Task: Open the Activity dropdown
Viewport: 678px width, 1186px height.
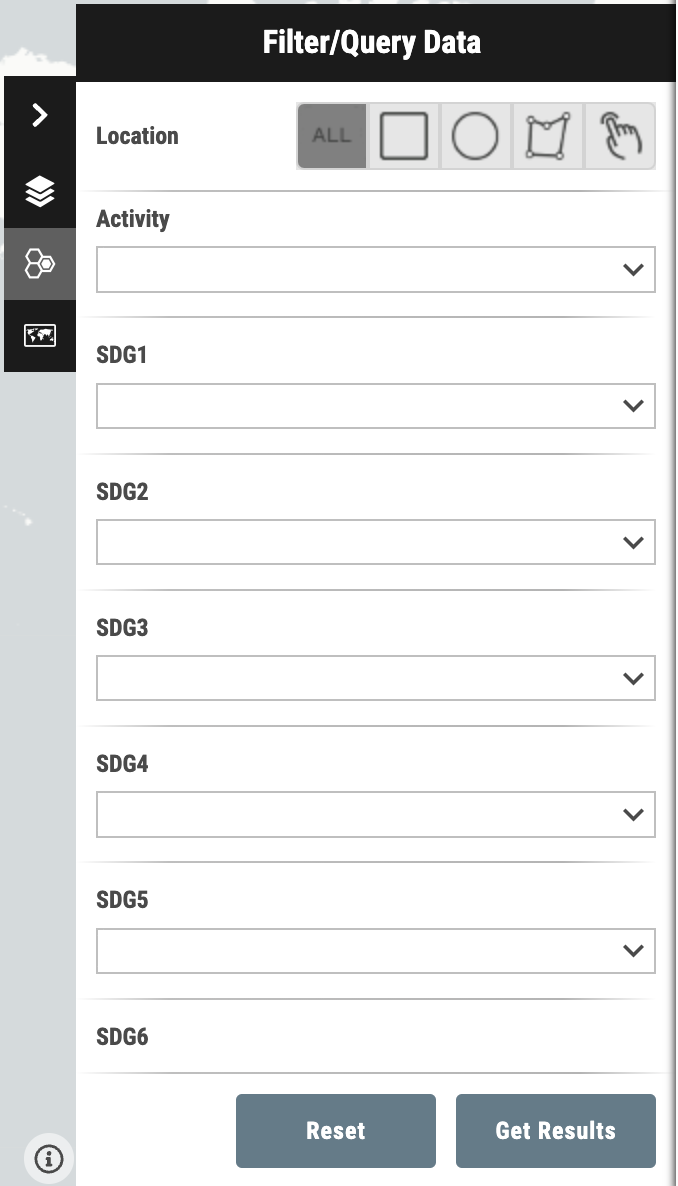Action: tap(375, 269)
